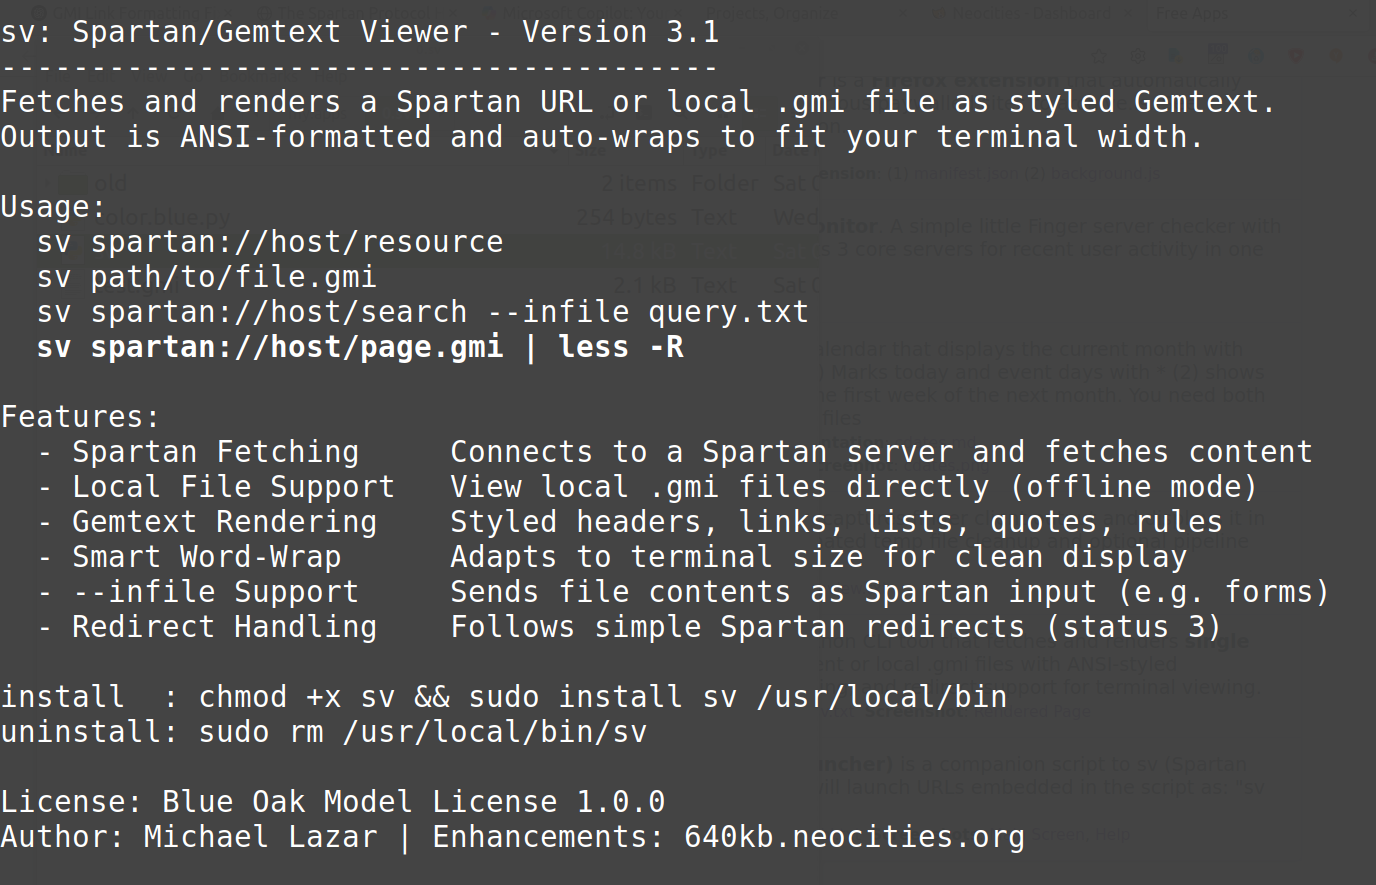Click the "--infile Support" feature name
This screenshot has height=885, width=1376.
coord(215,592)
